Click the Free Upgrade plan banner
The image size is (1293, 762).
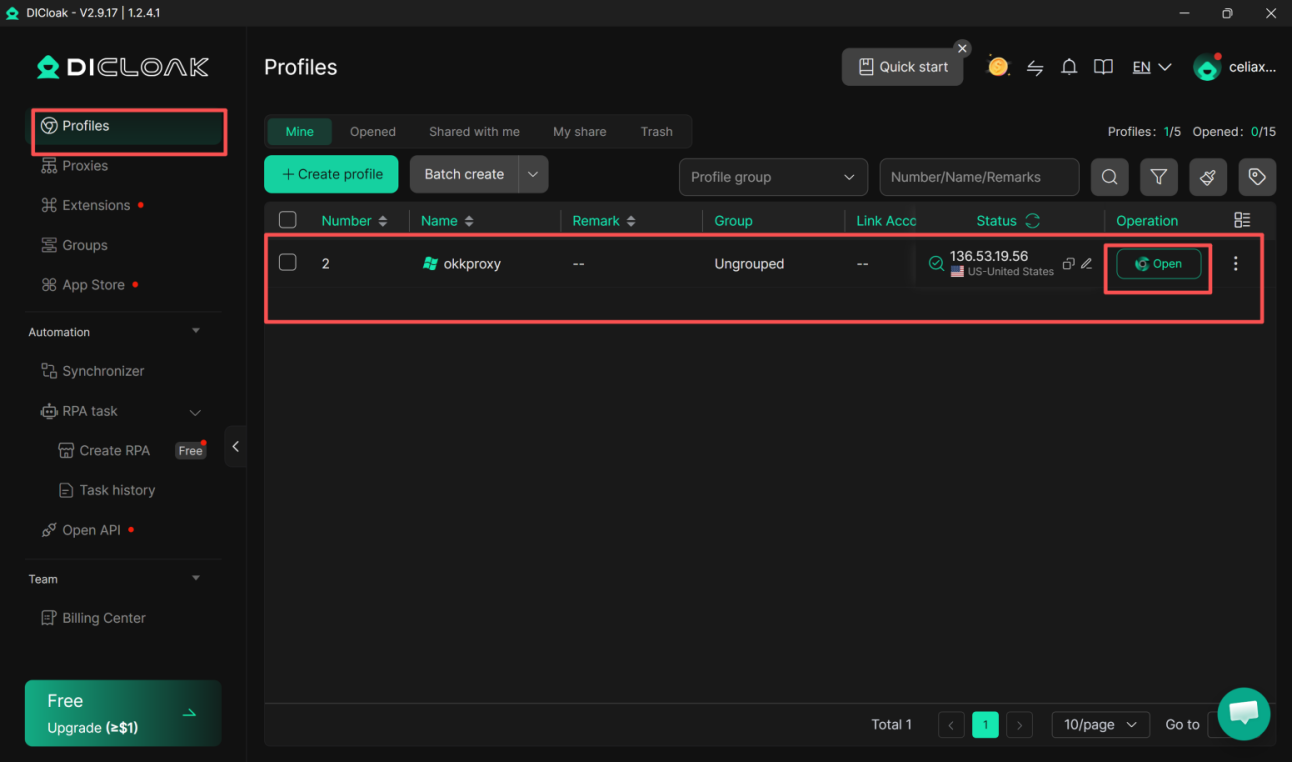[123, 713]
